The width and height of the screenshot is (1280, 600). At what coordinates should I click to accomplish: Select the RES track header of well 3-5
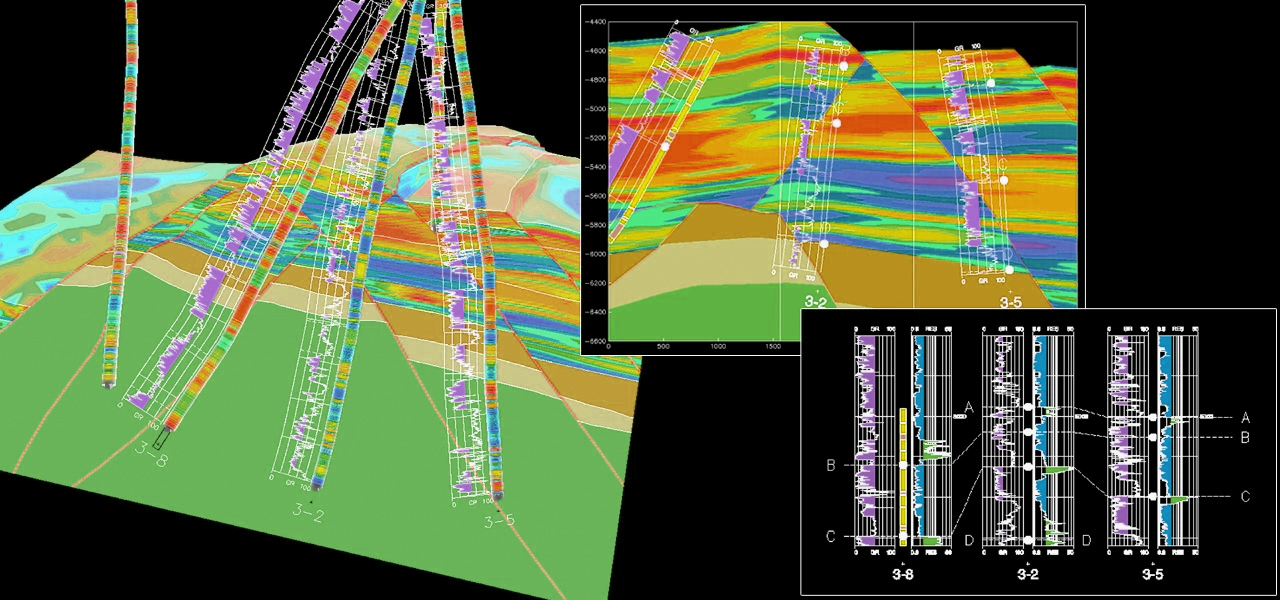[x=1177, y=327]
